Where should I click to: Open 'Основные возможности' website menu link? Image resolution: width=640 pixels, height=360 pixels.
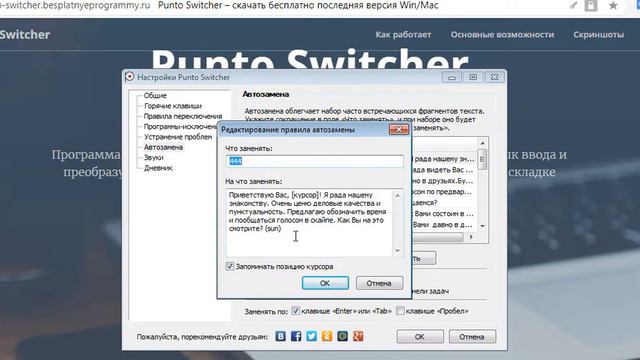(x=502, y=35)
